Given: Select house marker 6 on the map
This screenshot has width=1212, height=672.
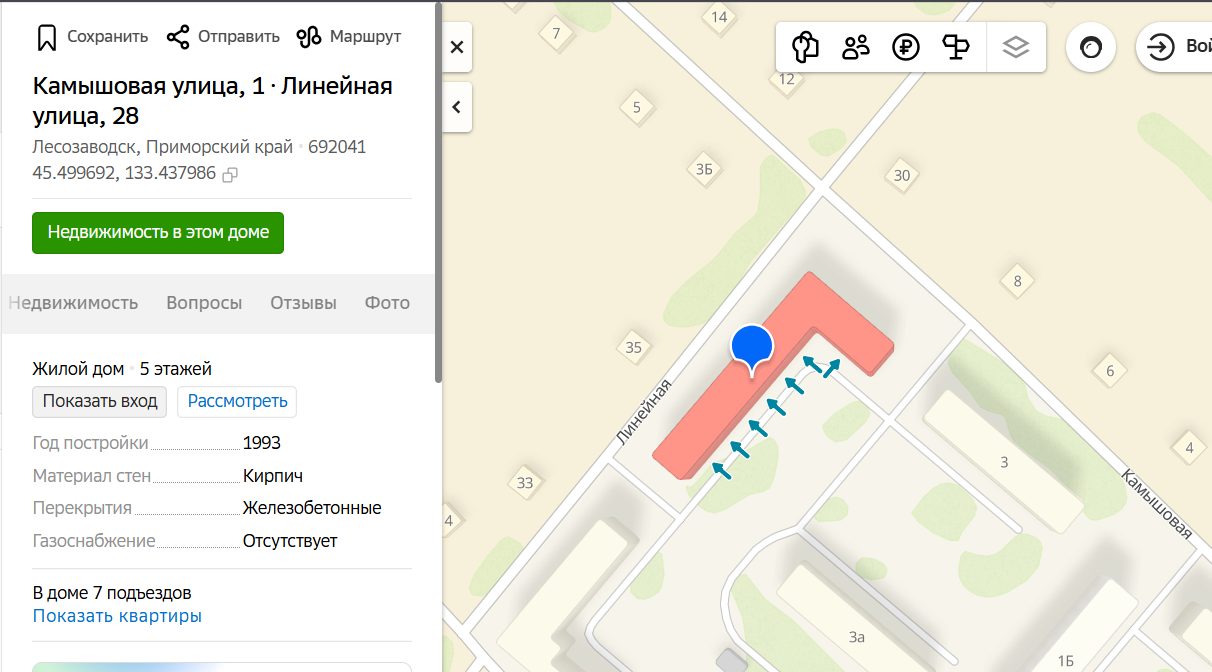Looking at the screenshot, I should [x=1110, y=372].
